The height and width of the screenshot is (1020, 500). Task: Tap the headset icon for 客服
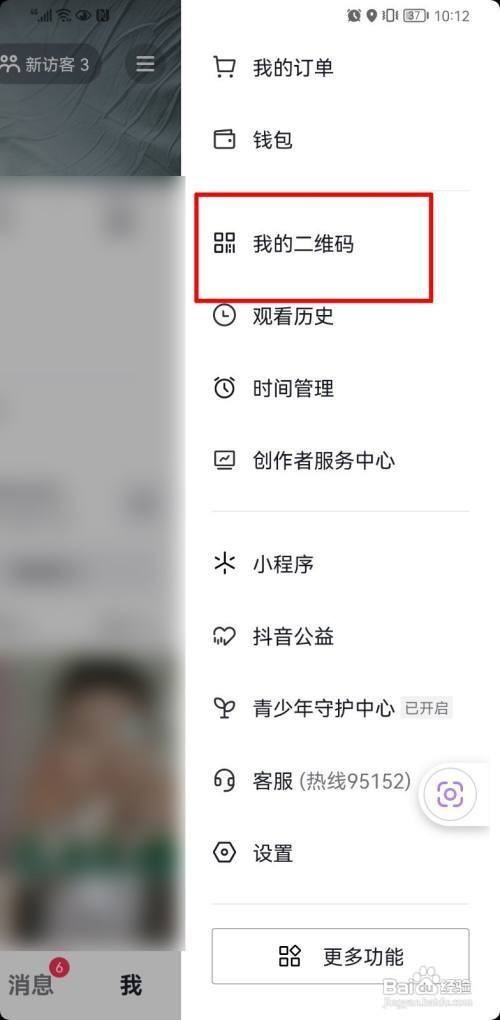(224, 780)
